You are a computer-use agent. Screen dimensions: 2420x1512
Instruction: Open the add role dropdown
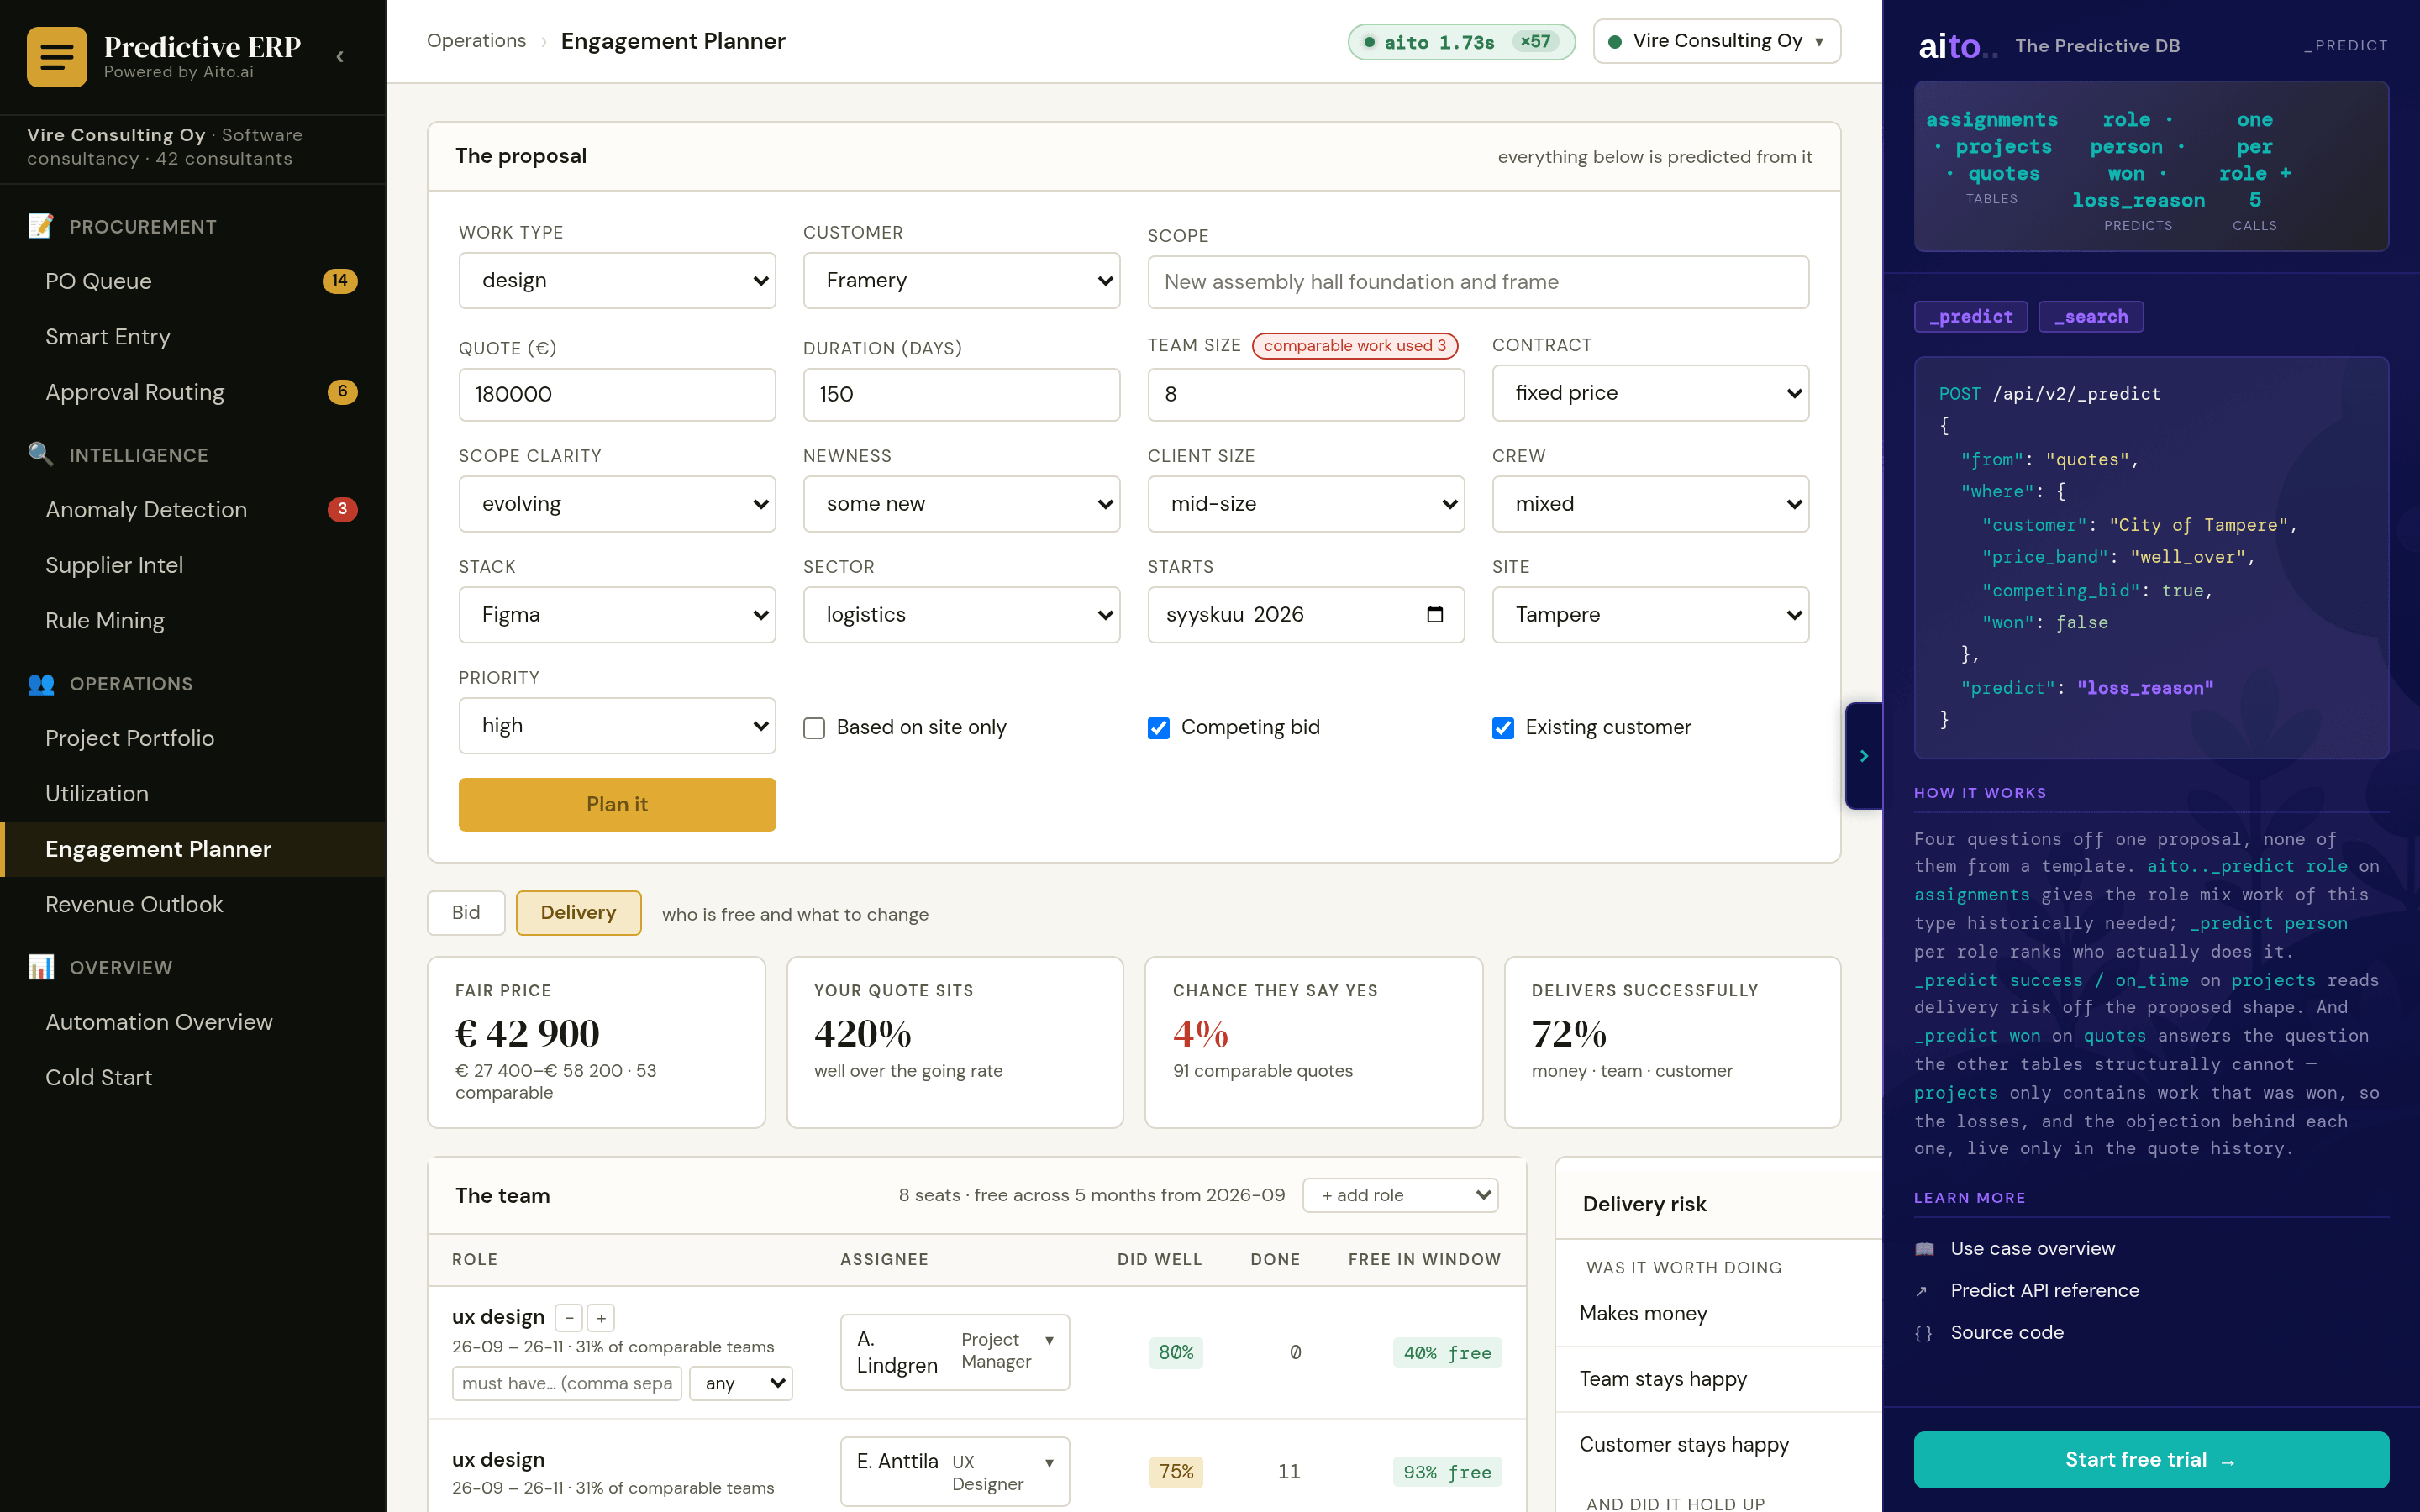point(1400,1195)
